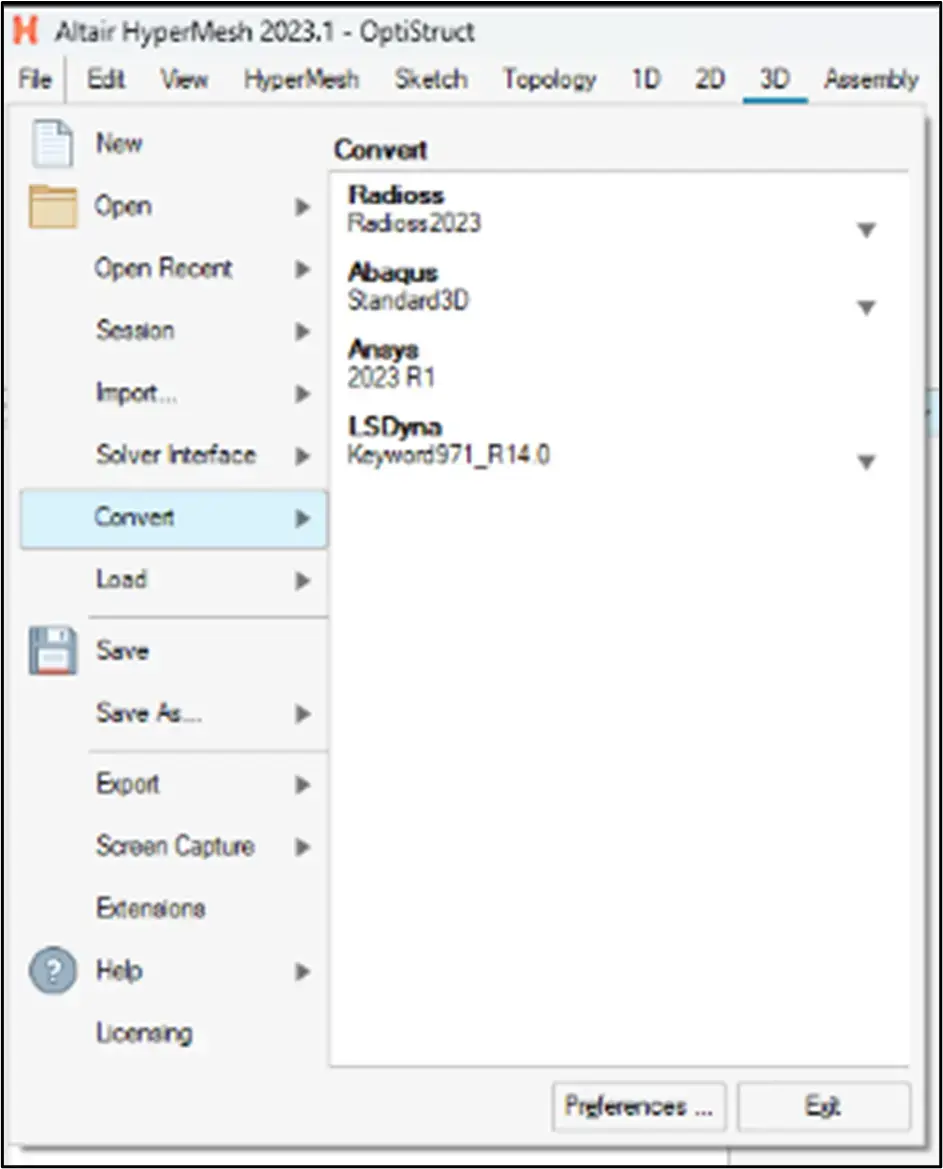
Task: Select the Screen Capture menu entry
Action: click(175, 846)
